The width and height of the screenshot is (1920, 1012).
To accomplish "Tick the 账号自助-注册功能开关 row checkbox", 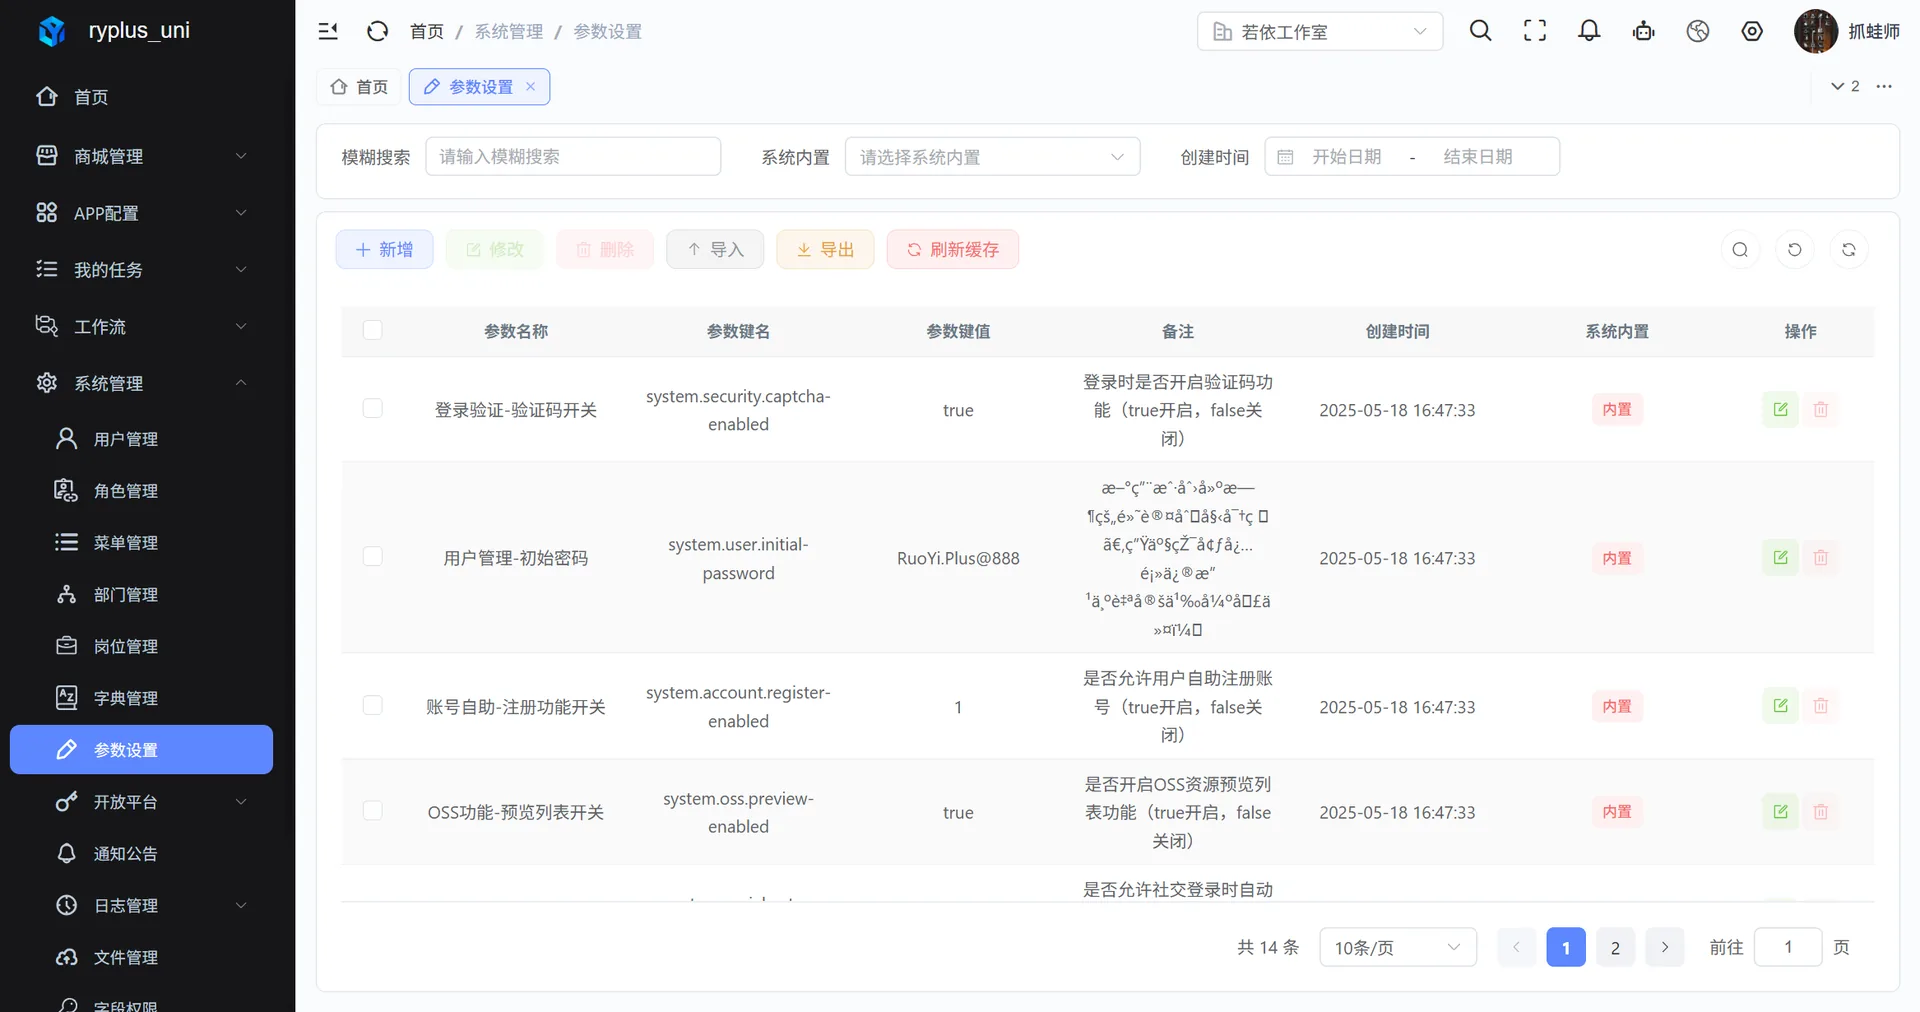I will [372, 705].
